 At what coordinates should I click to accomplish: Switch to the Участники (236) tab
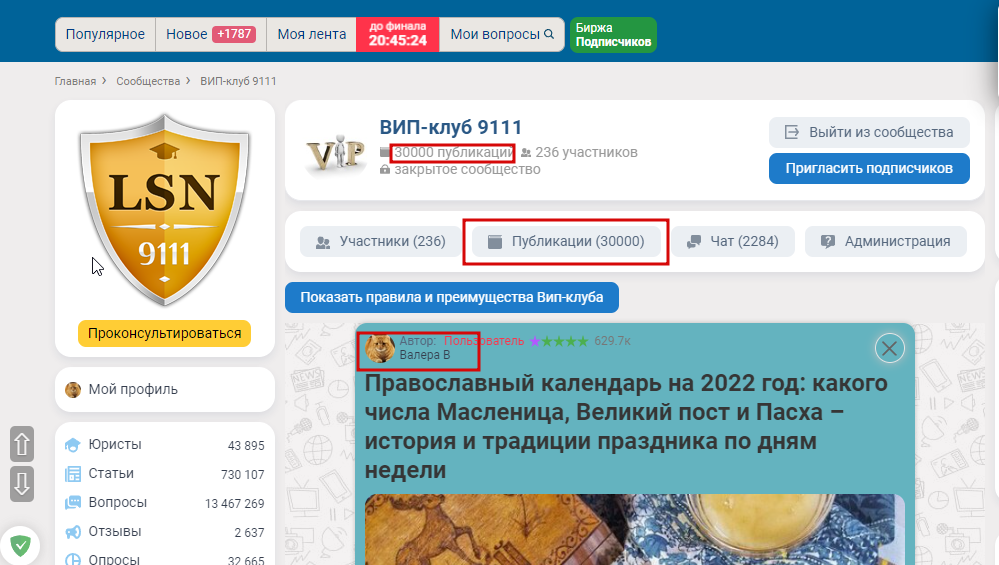coord(380,241)
